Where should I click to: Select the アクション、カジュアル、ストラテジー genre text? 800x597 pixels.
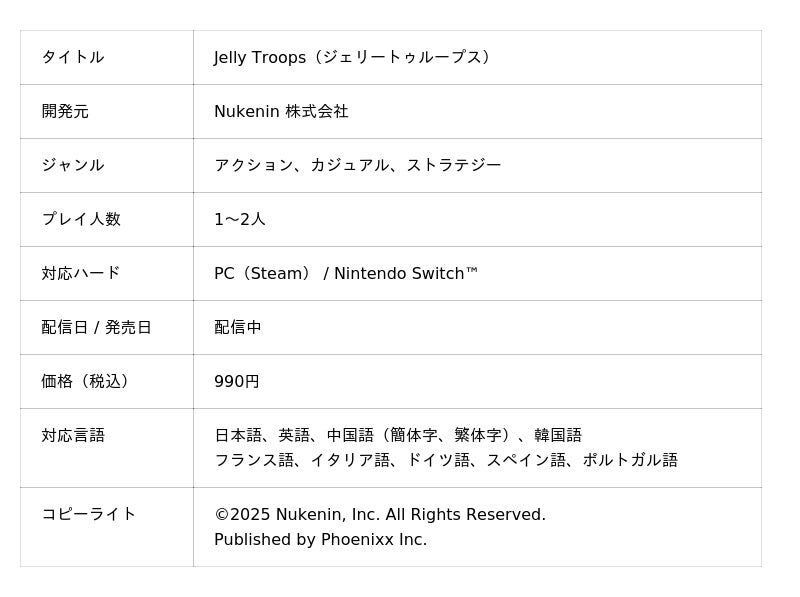pos(357,165)
